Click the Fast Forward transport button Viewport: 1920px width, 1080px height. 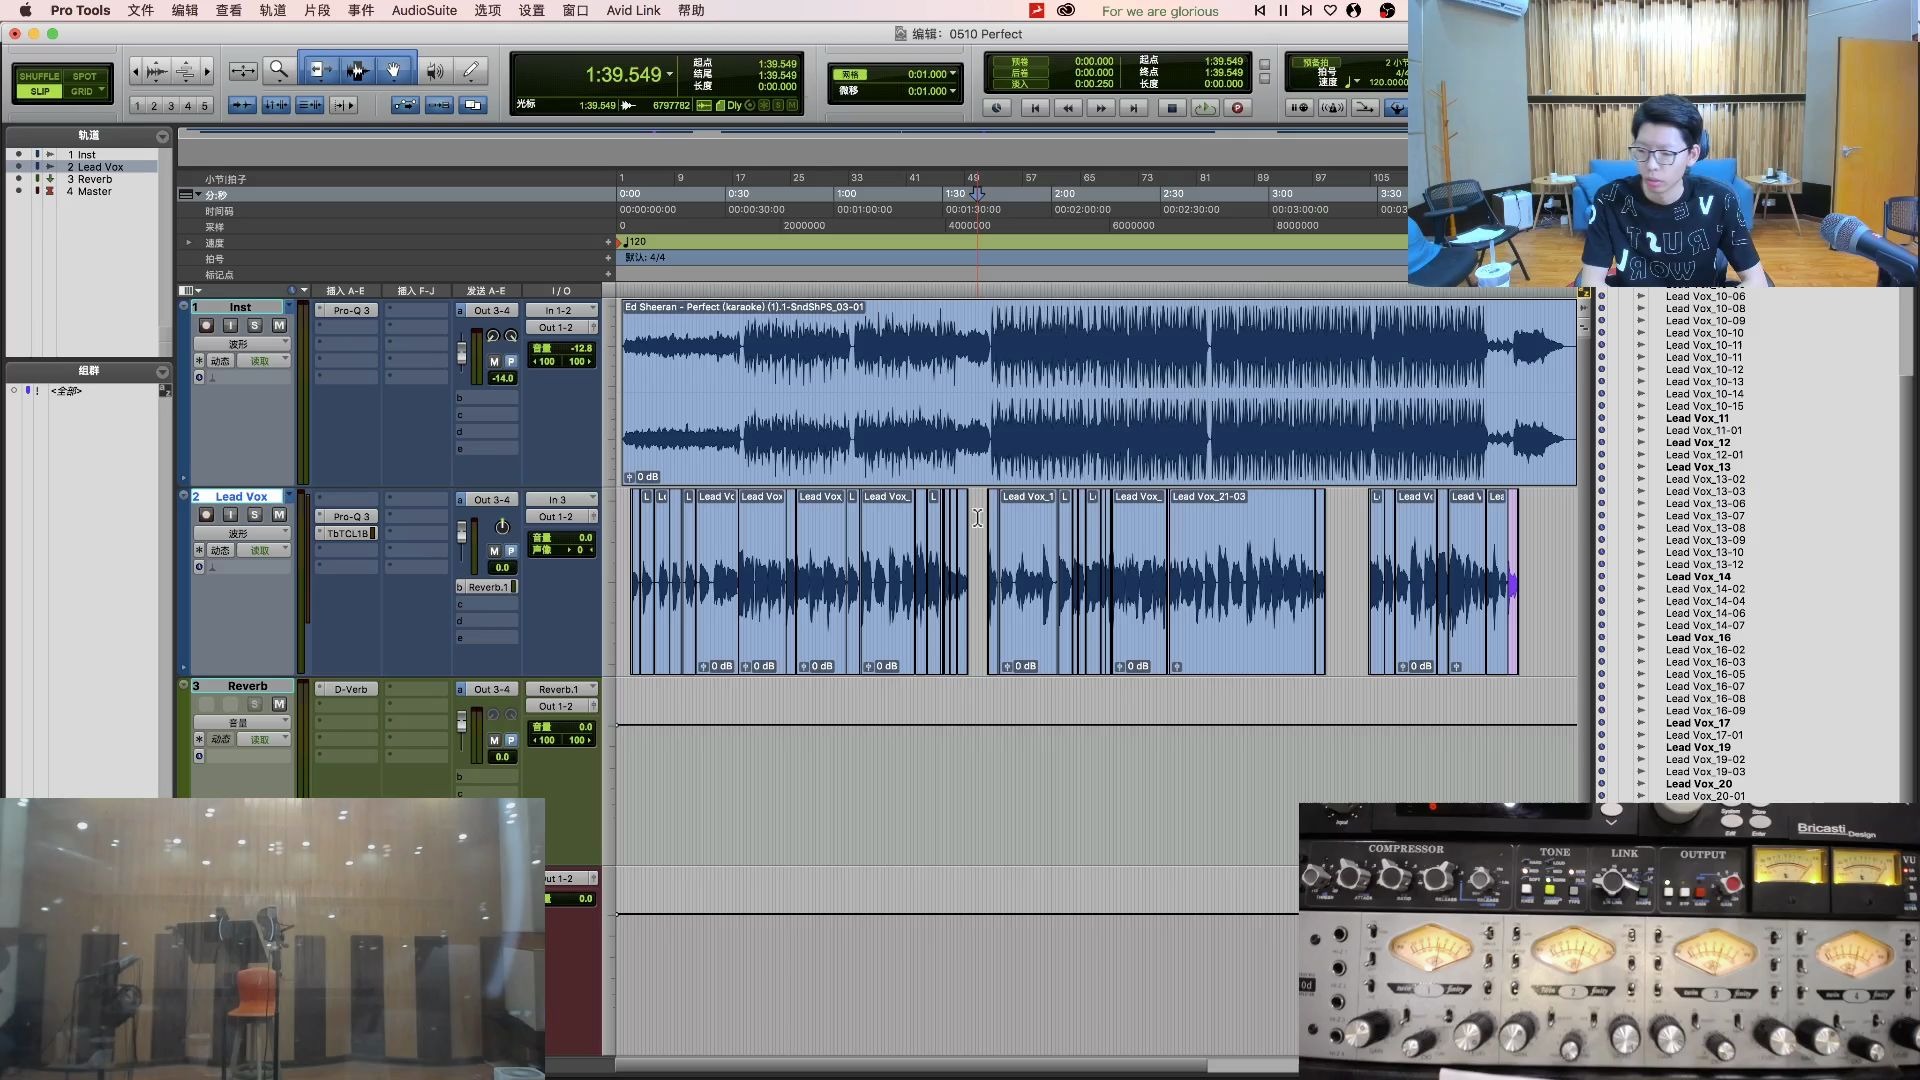tap(1101, 108)
